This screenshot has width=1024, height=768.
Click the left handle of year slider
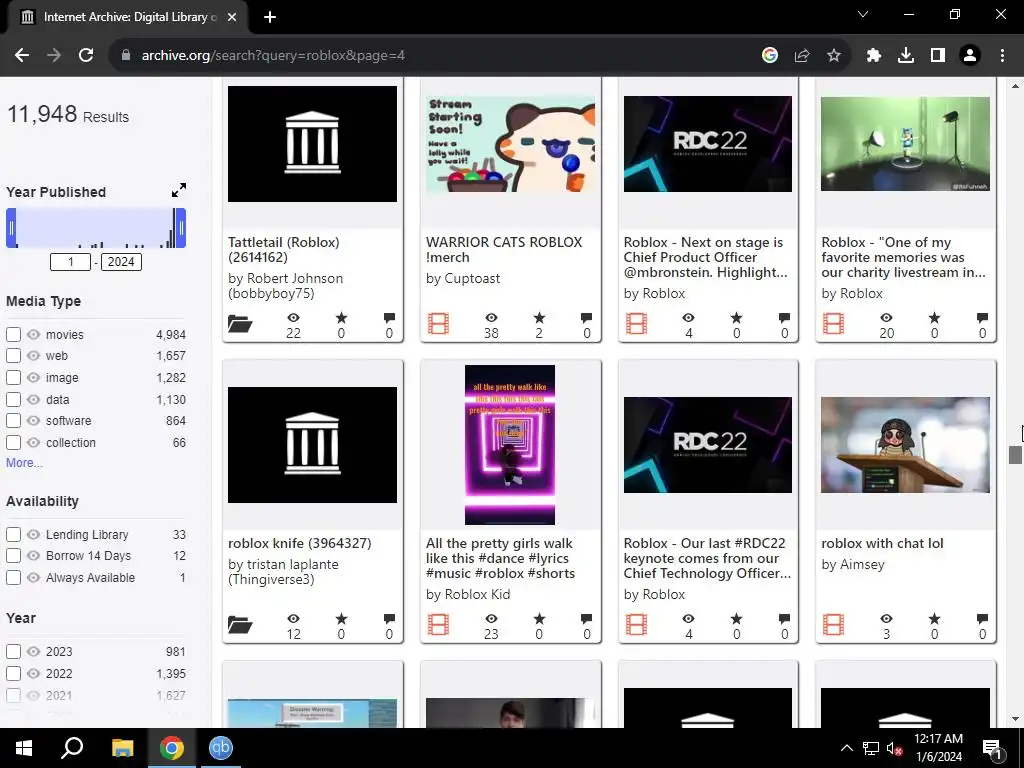[11, 228]
